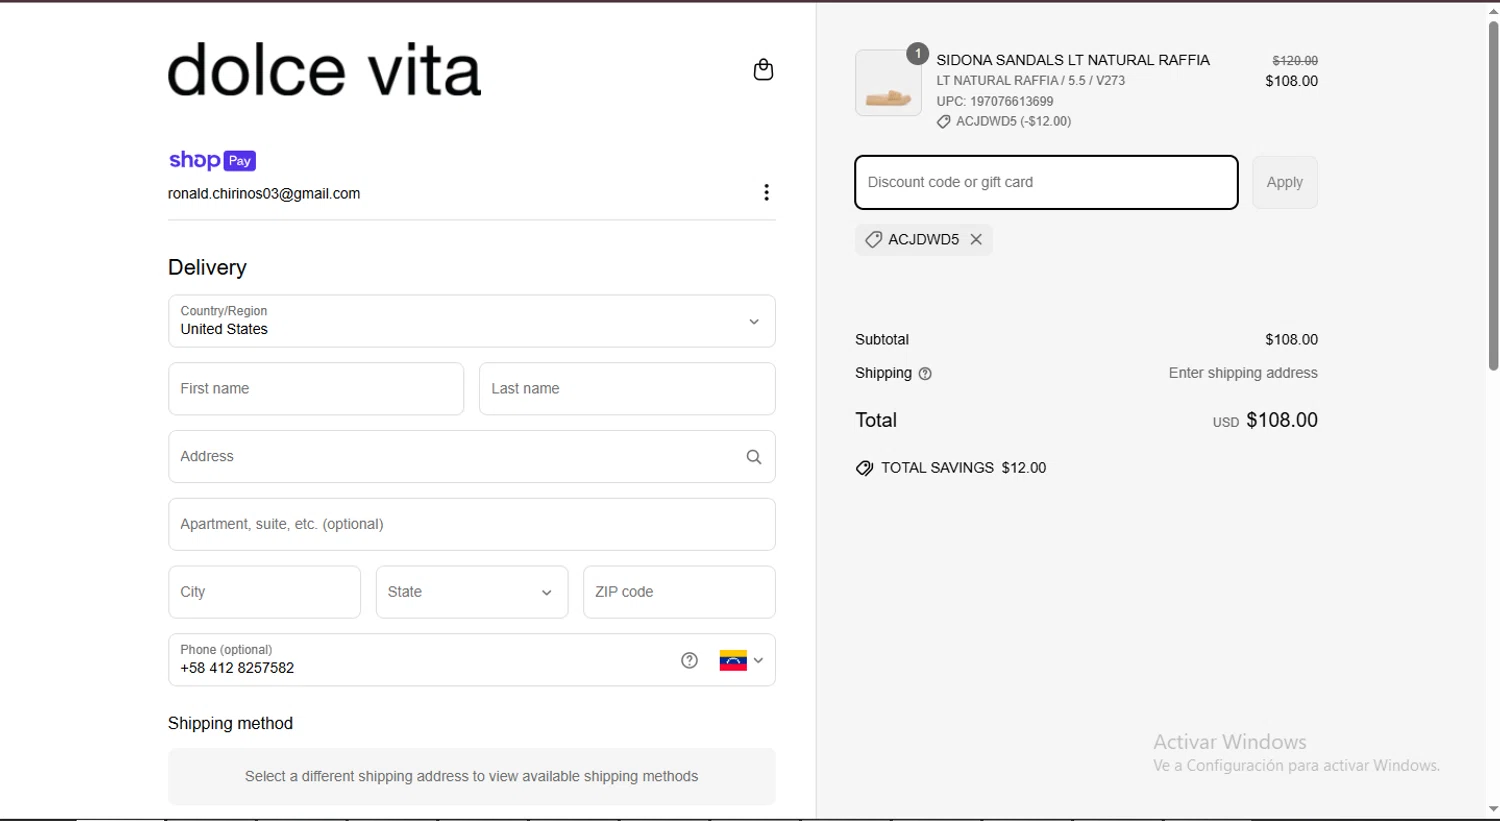Click the scrollbar up arrow
The height and width of the screenshot is (821, 1500).
pos(1493,11)
